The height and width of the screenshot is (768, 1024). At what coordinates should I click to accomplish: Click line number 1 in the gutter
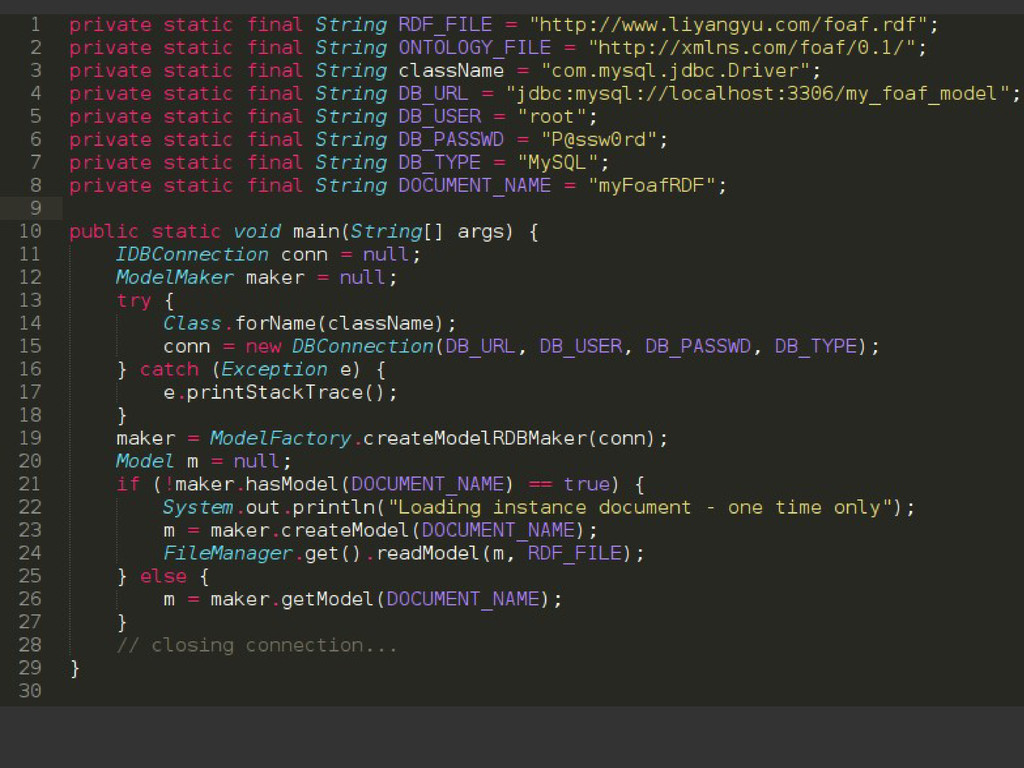tap(35, 25)
